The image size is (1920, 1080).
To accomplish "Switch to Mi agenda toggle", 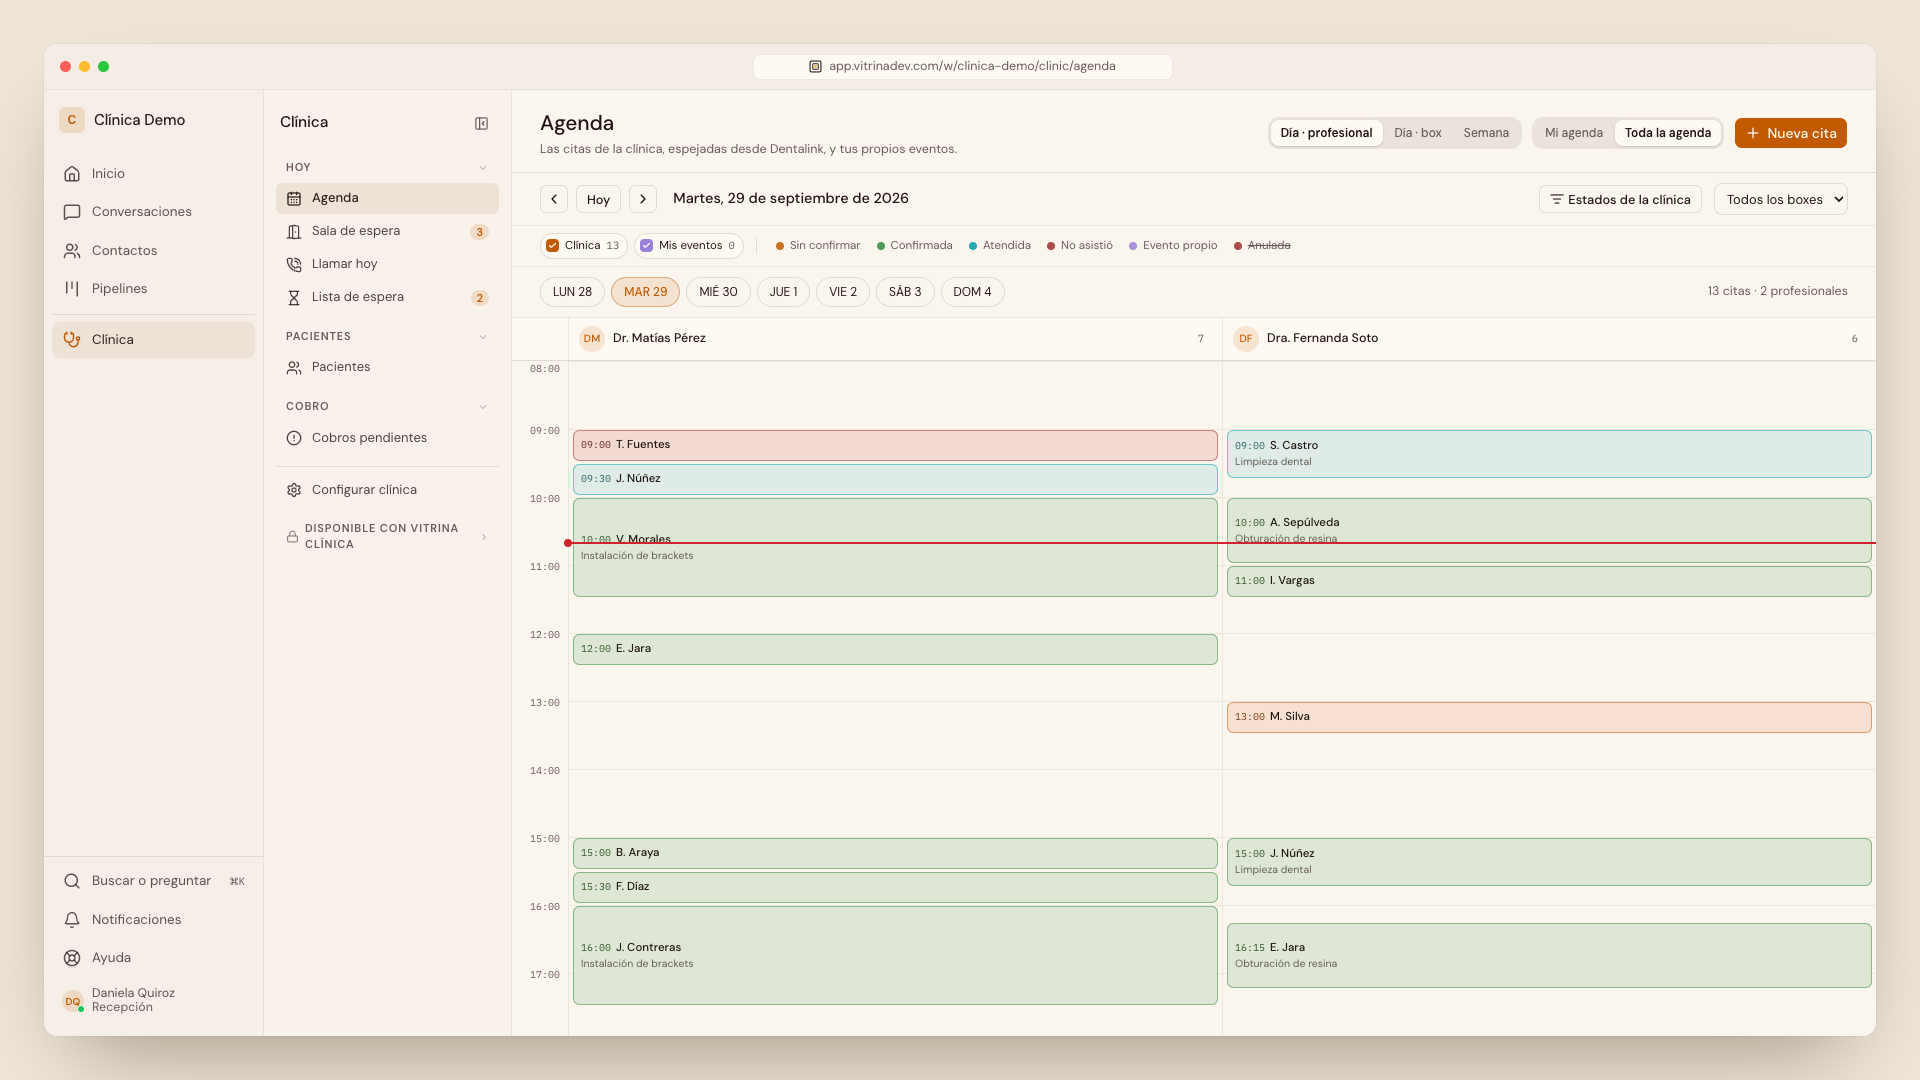I will point(1573,133).
